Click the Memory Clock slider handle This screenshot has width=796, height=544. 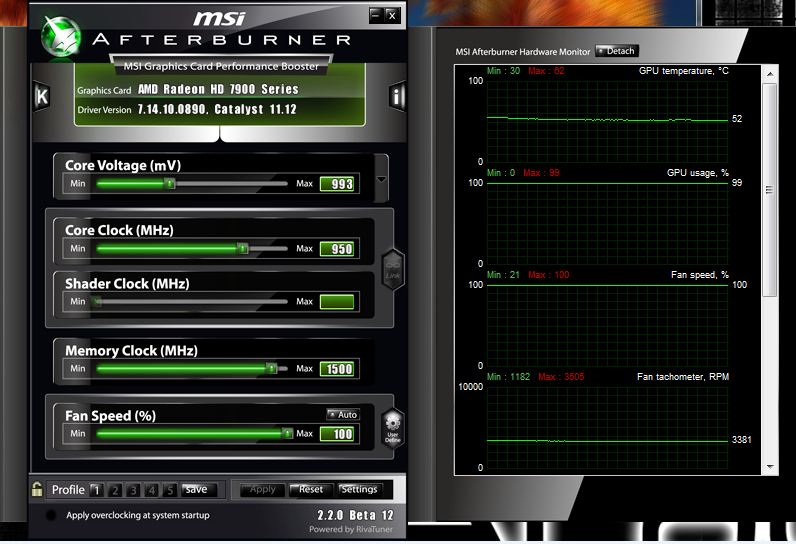pyautogui.click(x=272, y=368)
